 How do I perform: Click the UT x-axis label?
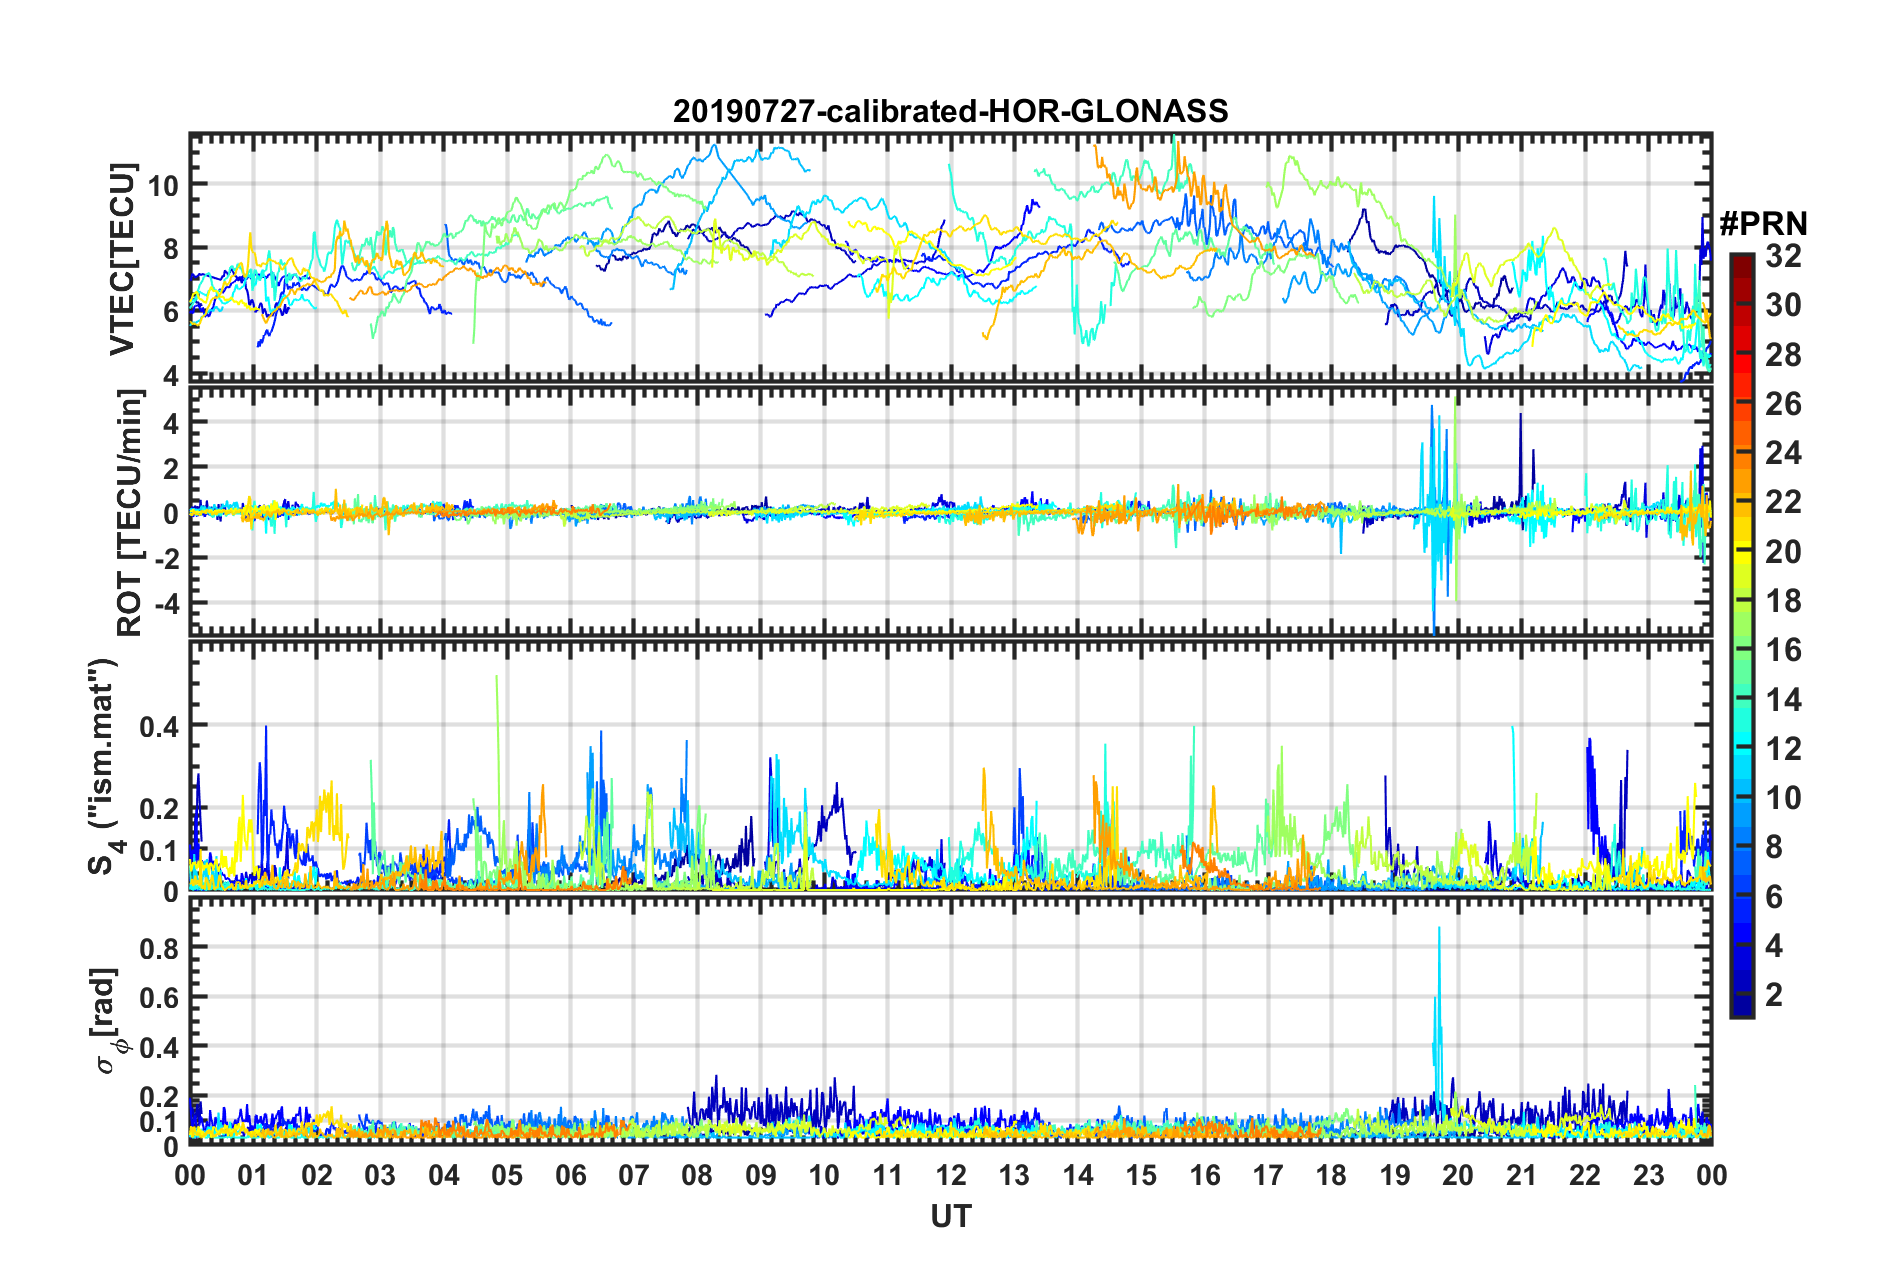tap(950, 1216)
